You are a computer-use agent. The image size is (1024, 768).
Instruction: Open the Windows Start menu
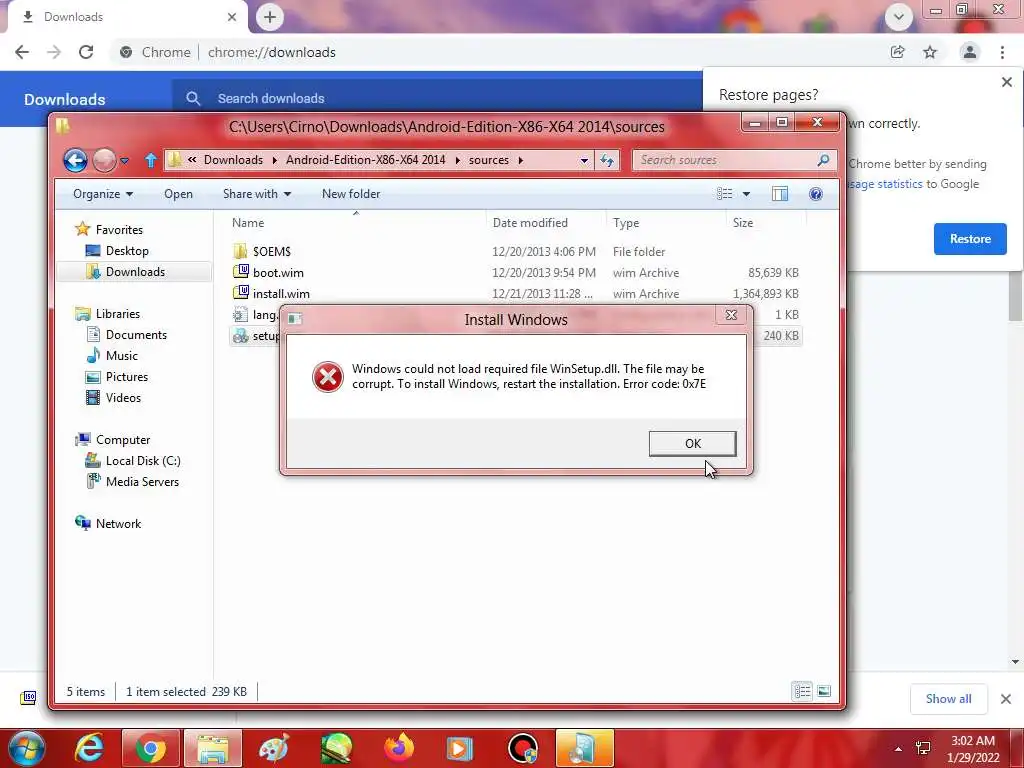(26, 748)
